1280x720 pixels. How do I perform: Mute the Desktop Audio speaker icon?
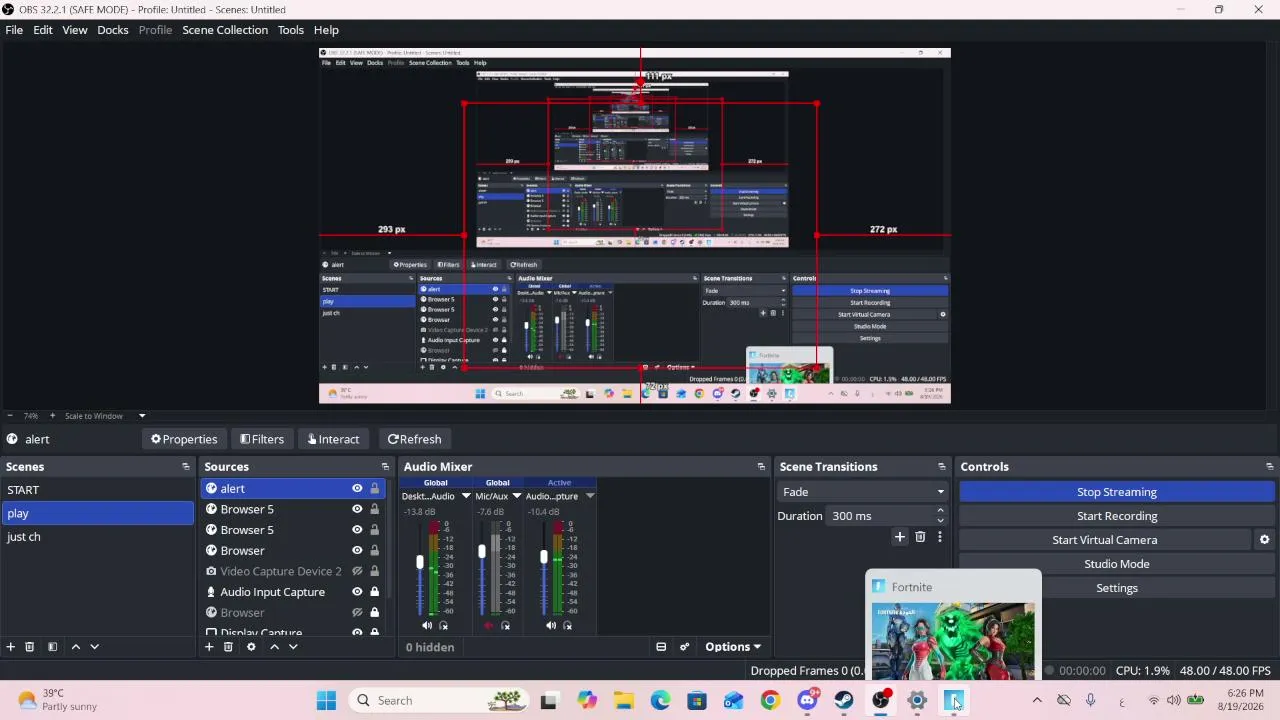click(x=427, y=626)
